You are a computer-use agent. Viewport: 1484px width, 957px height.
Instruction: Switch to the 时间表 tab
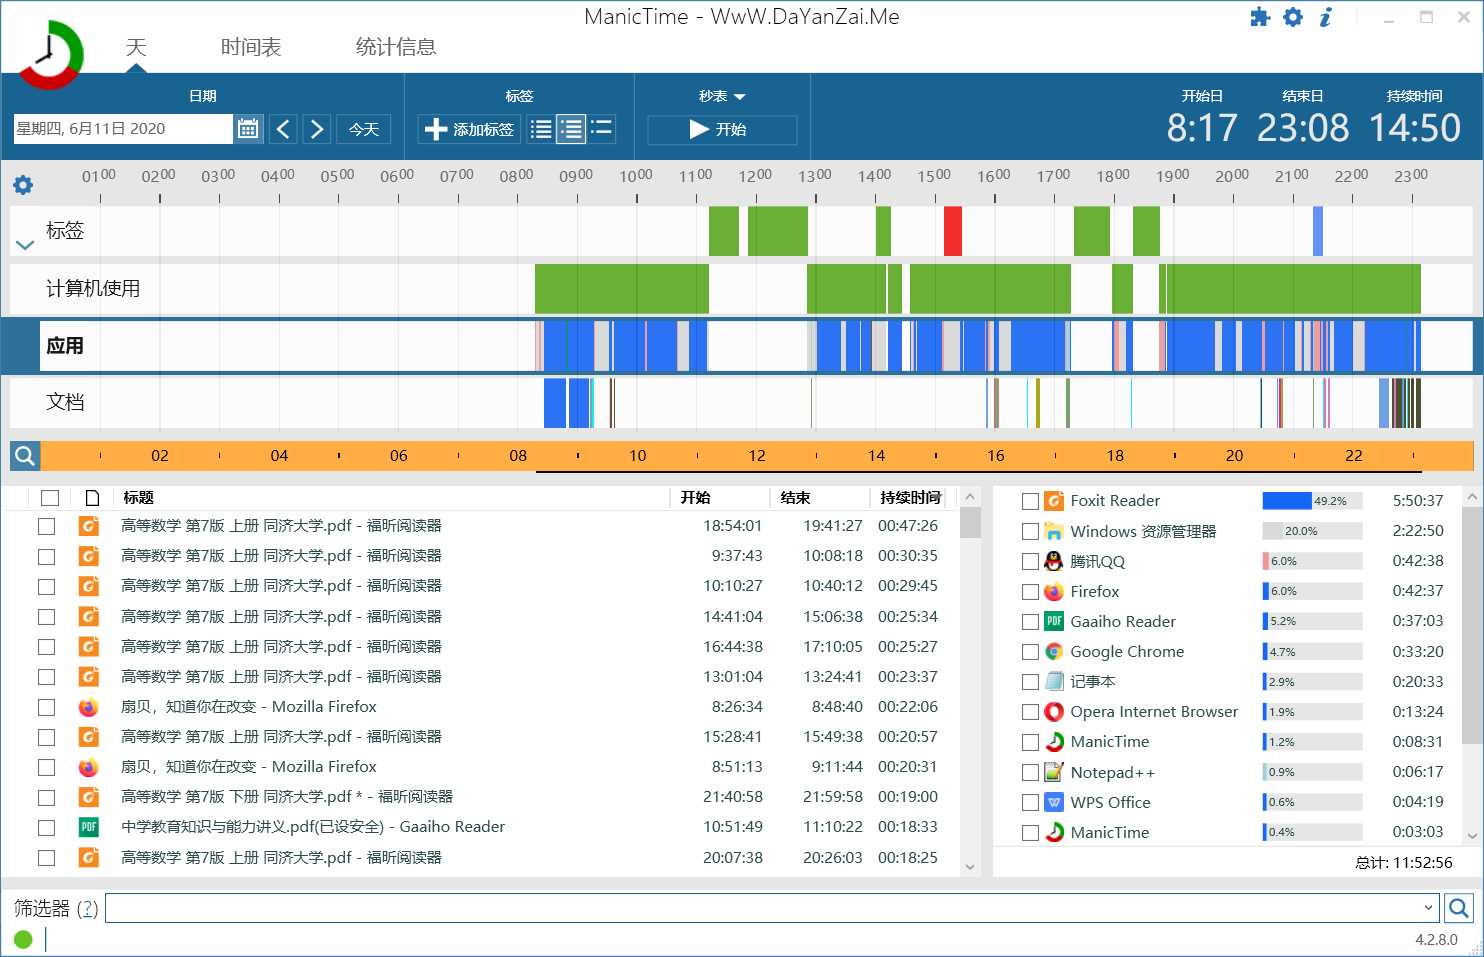coord(251,47)
